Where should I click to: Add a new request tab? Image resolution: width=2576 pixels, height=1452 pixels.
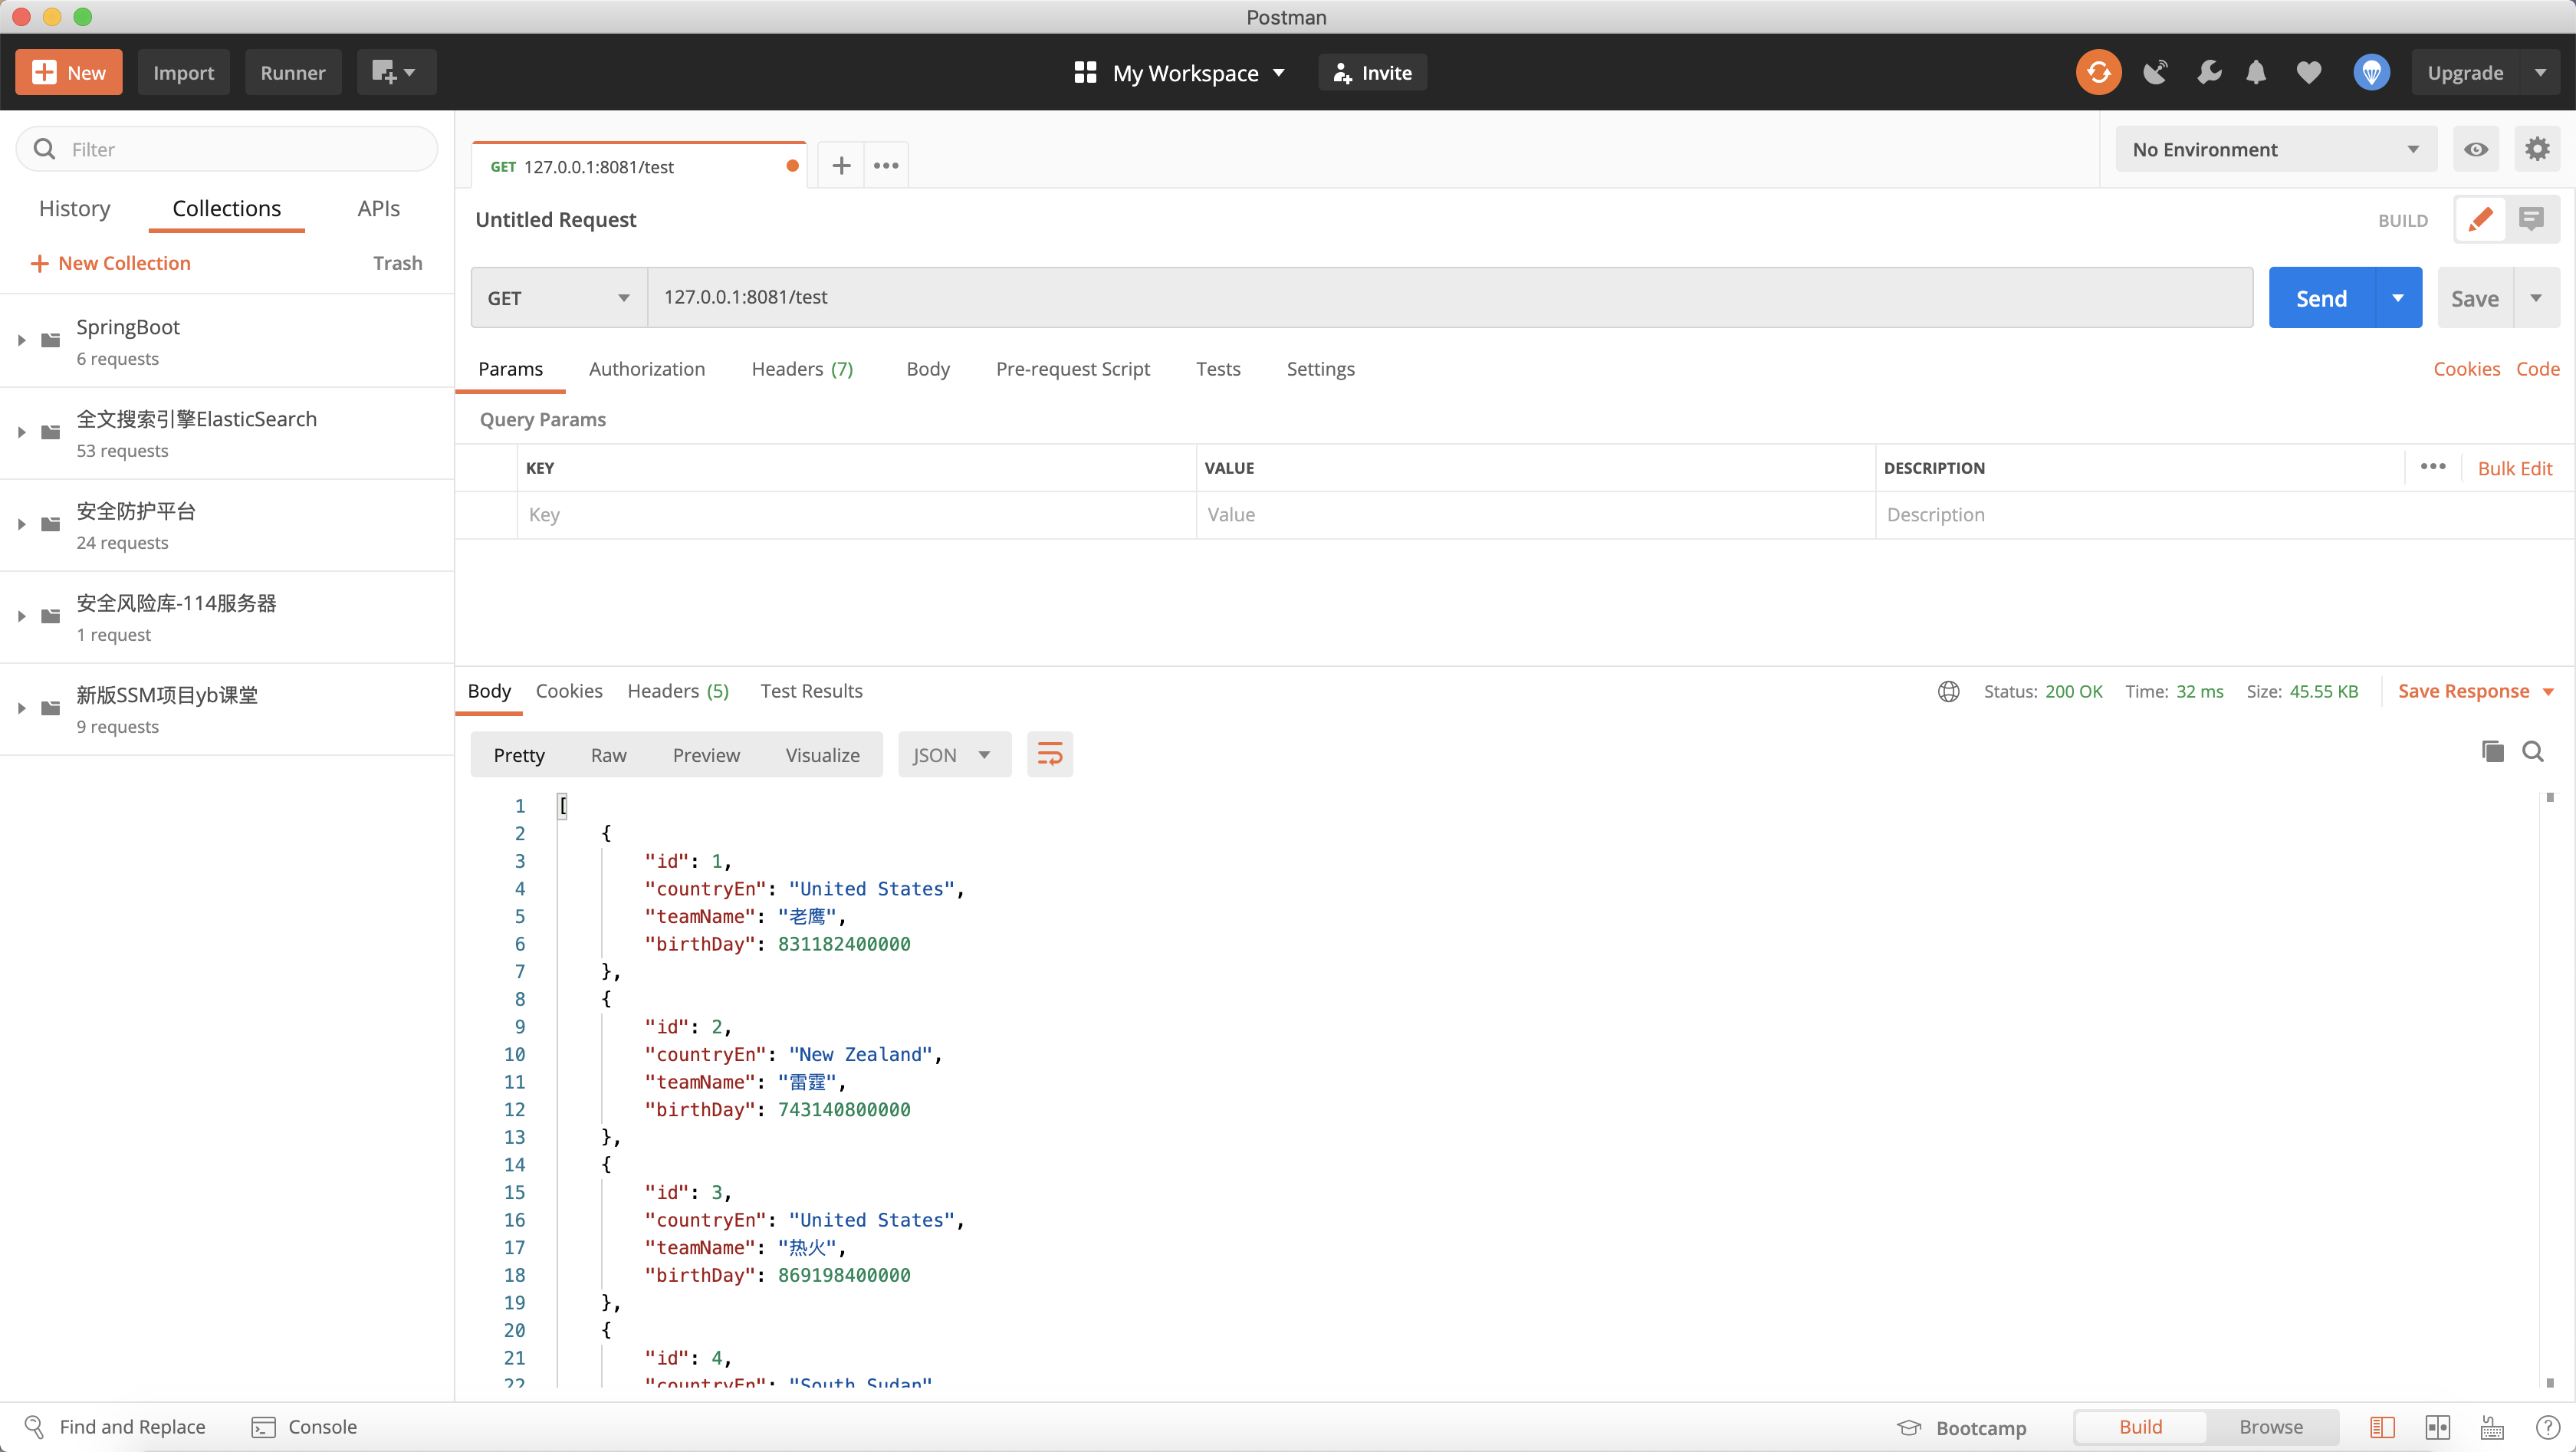[x=841, y=166]
